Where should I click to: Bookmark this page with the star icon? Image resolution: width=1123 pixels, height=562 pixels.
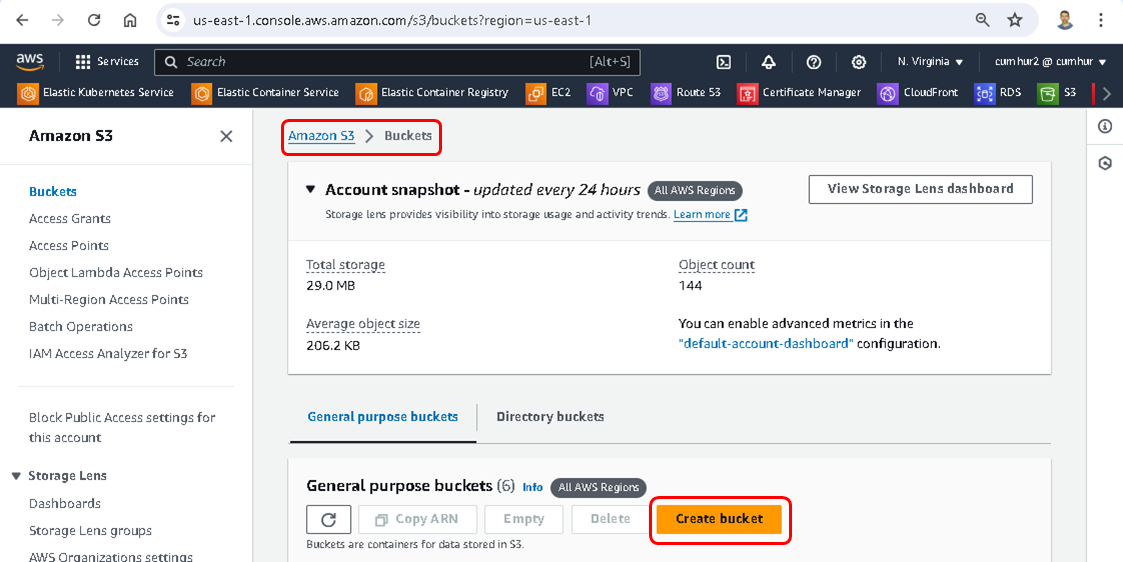click(1015, 20)
